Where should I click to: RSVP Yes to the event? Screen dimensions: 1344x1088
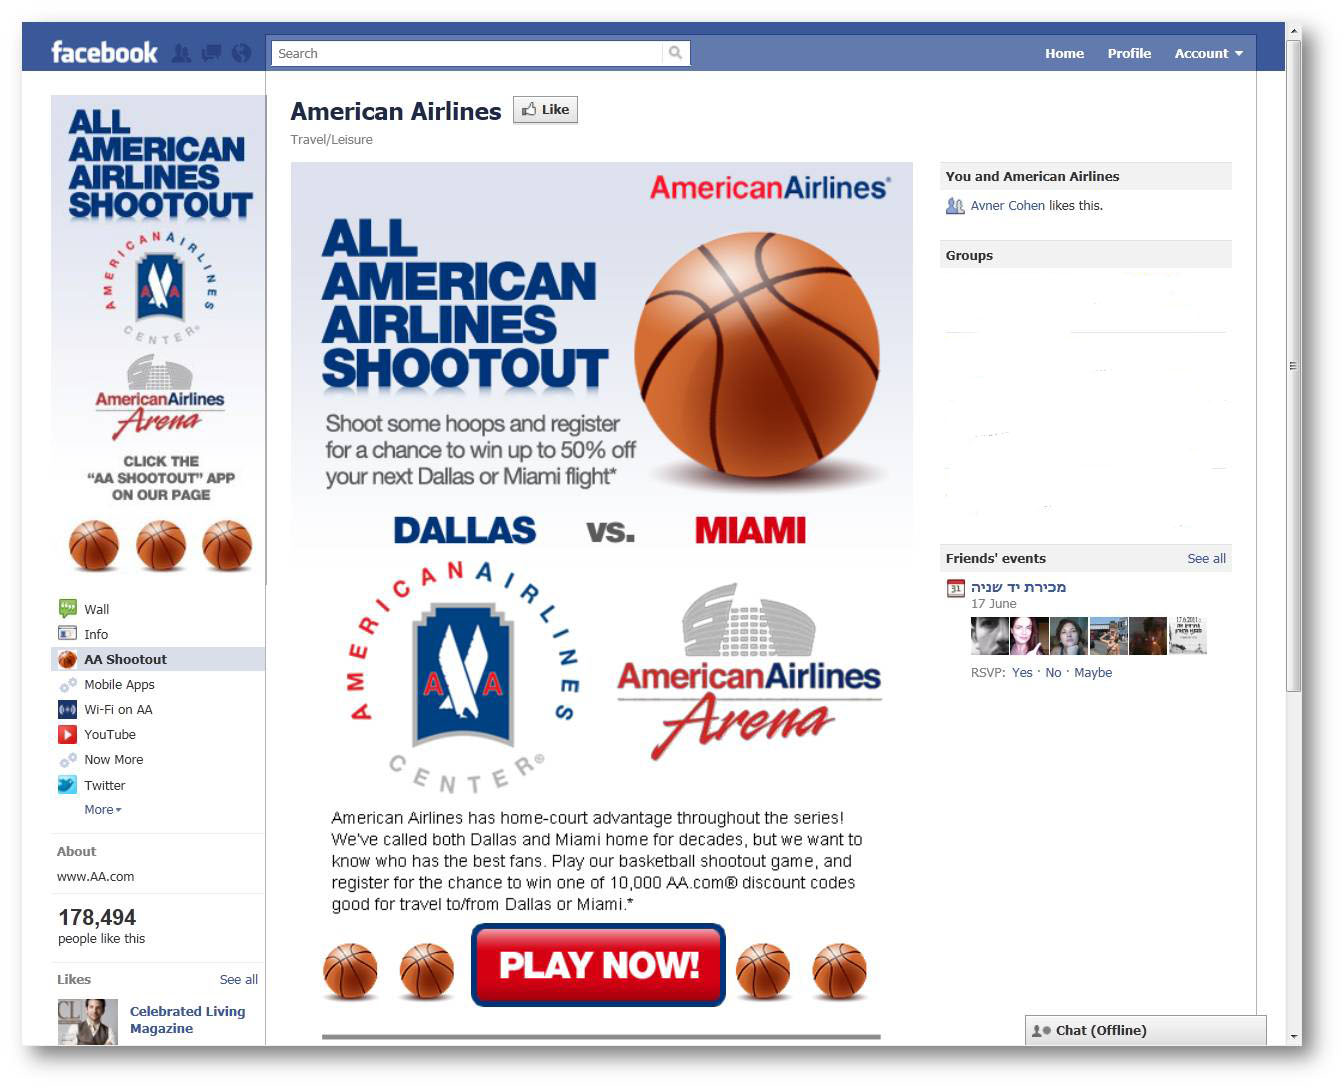click(x=1022, y=673)
